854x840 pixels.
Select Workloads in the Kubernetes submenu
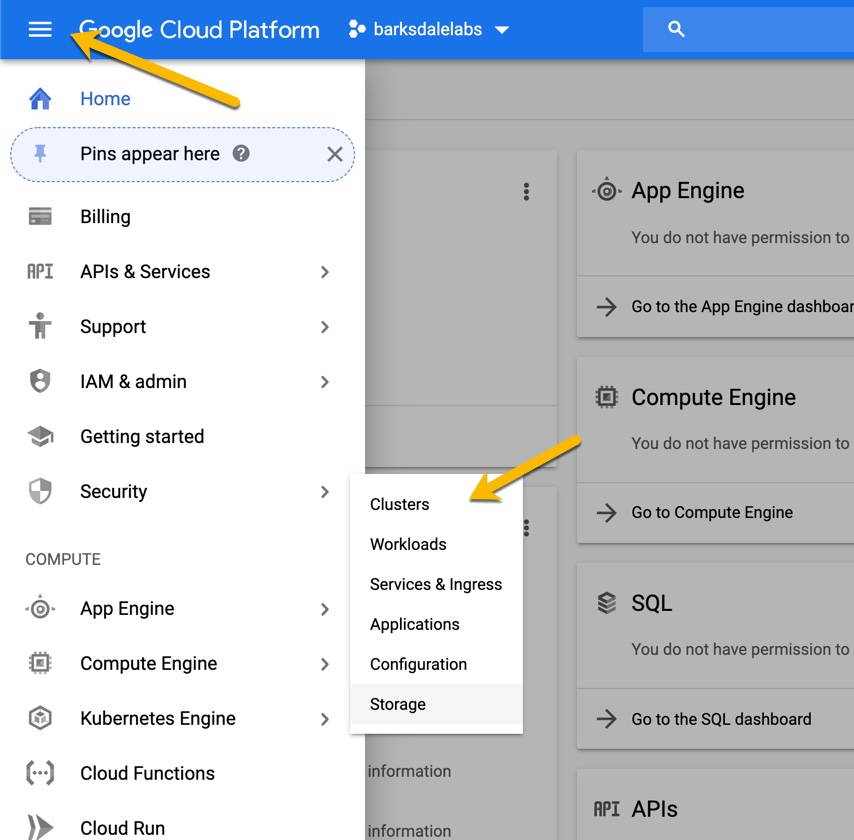point(436,544)
